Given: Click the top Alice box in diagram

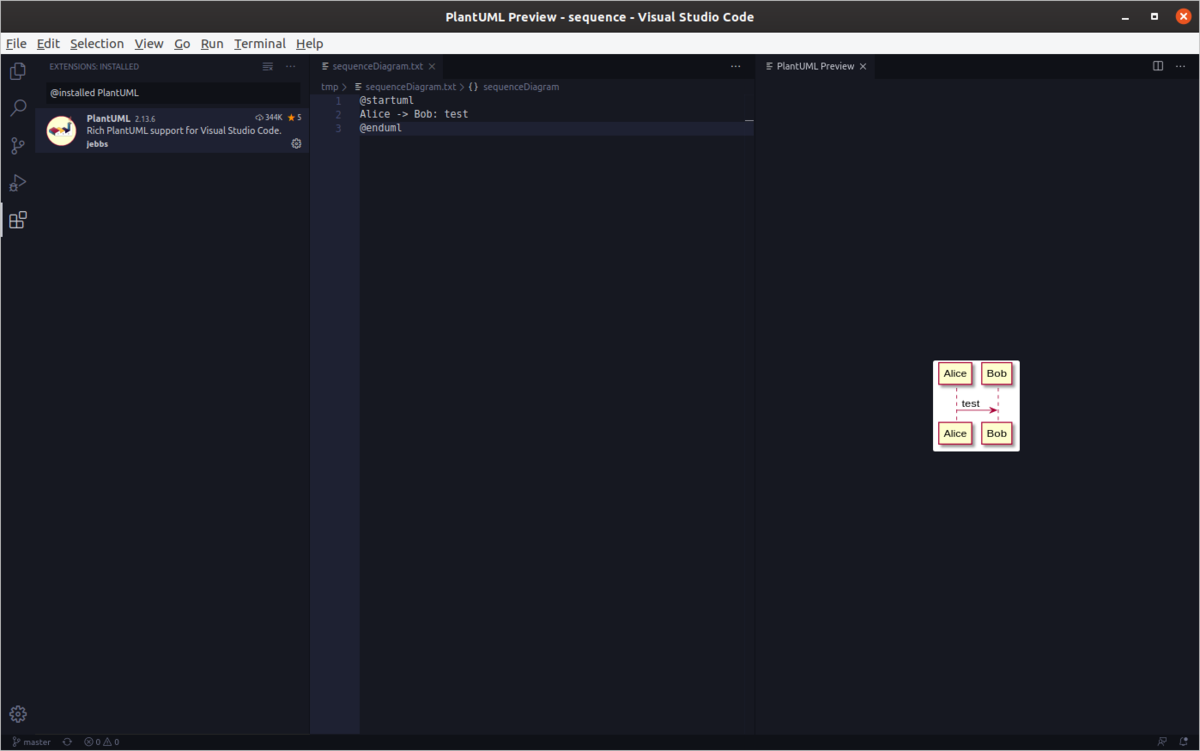Looking at the screenshot, I should coord(955,374).
